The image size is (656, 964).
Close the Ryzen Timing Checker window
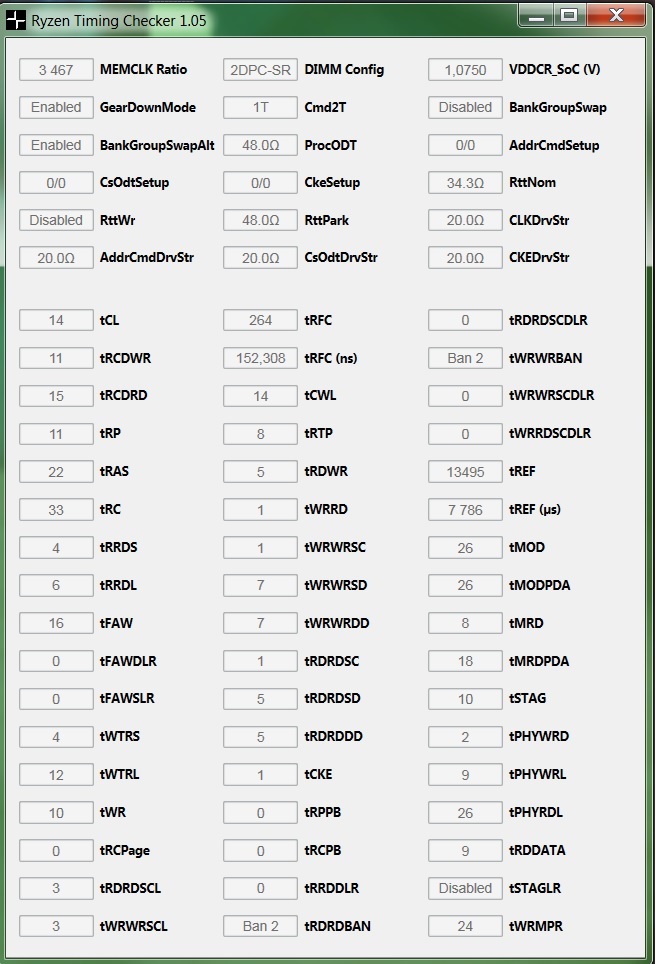[x=616, y=15]
